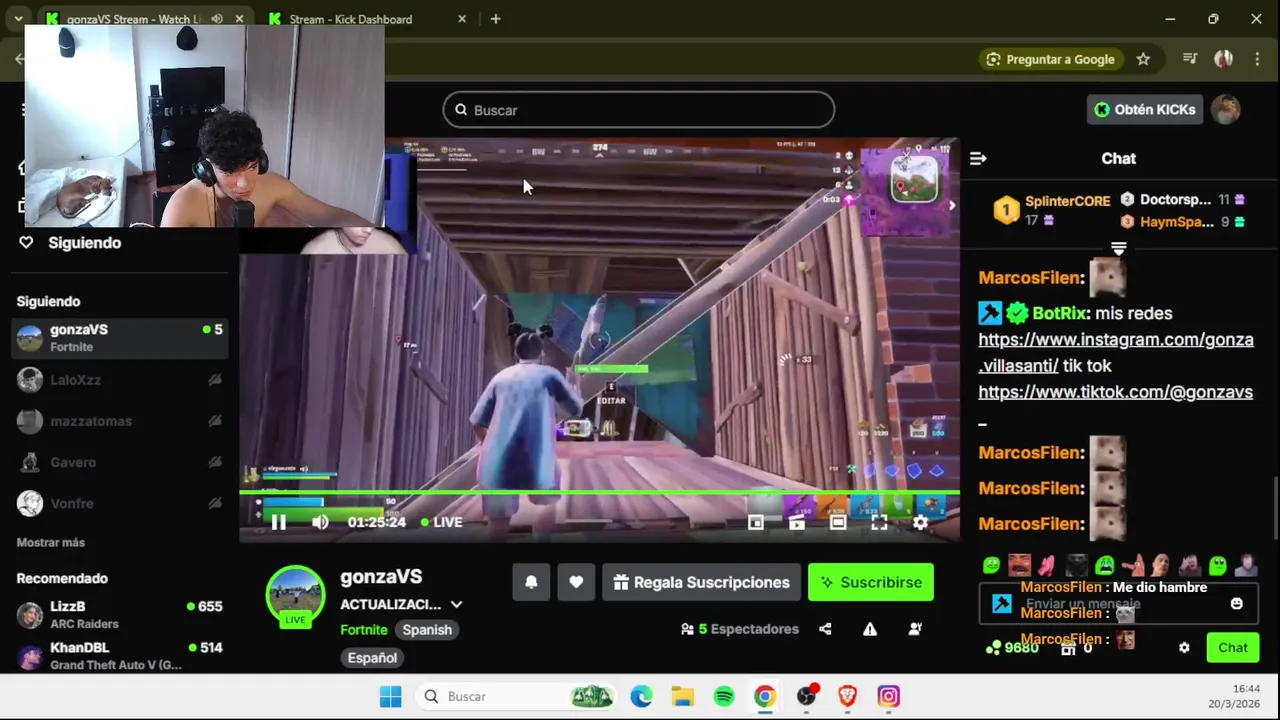Open the Chrome three-dot menu
This screenshot has width=1280, height=720.
click(1257, 59)
